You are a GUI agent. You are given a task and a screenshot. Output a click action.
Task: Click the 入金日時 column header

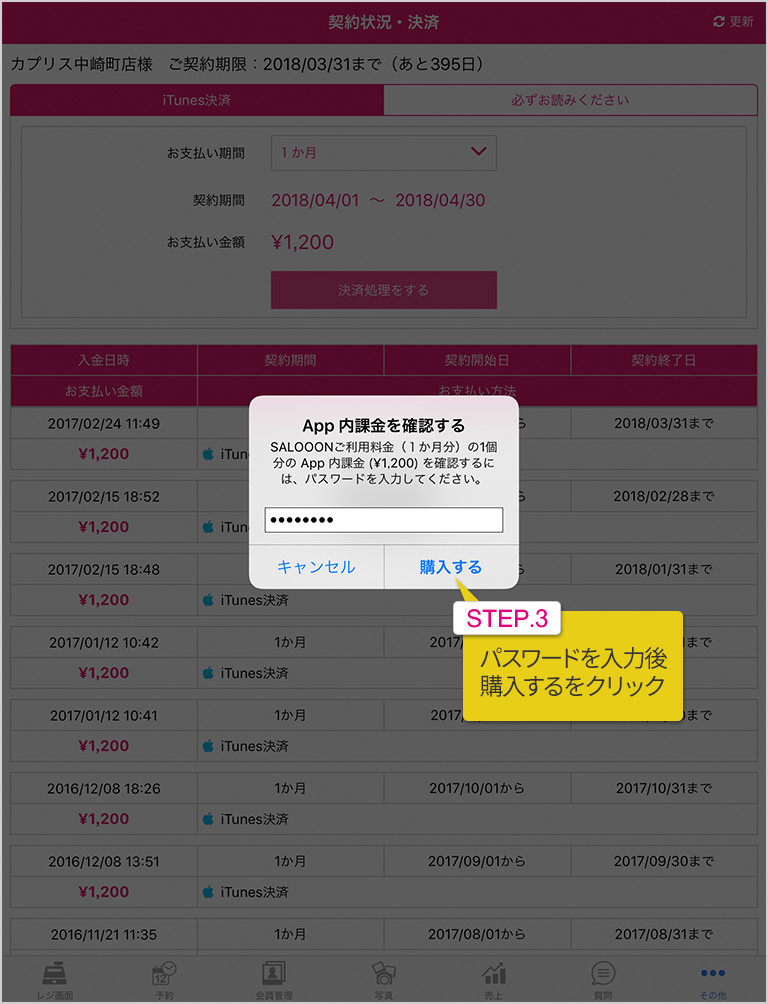click(x=104, y=360)
